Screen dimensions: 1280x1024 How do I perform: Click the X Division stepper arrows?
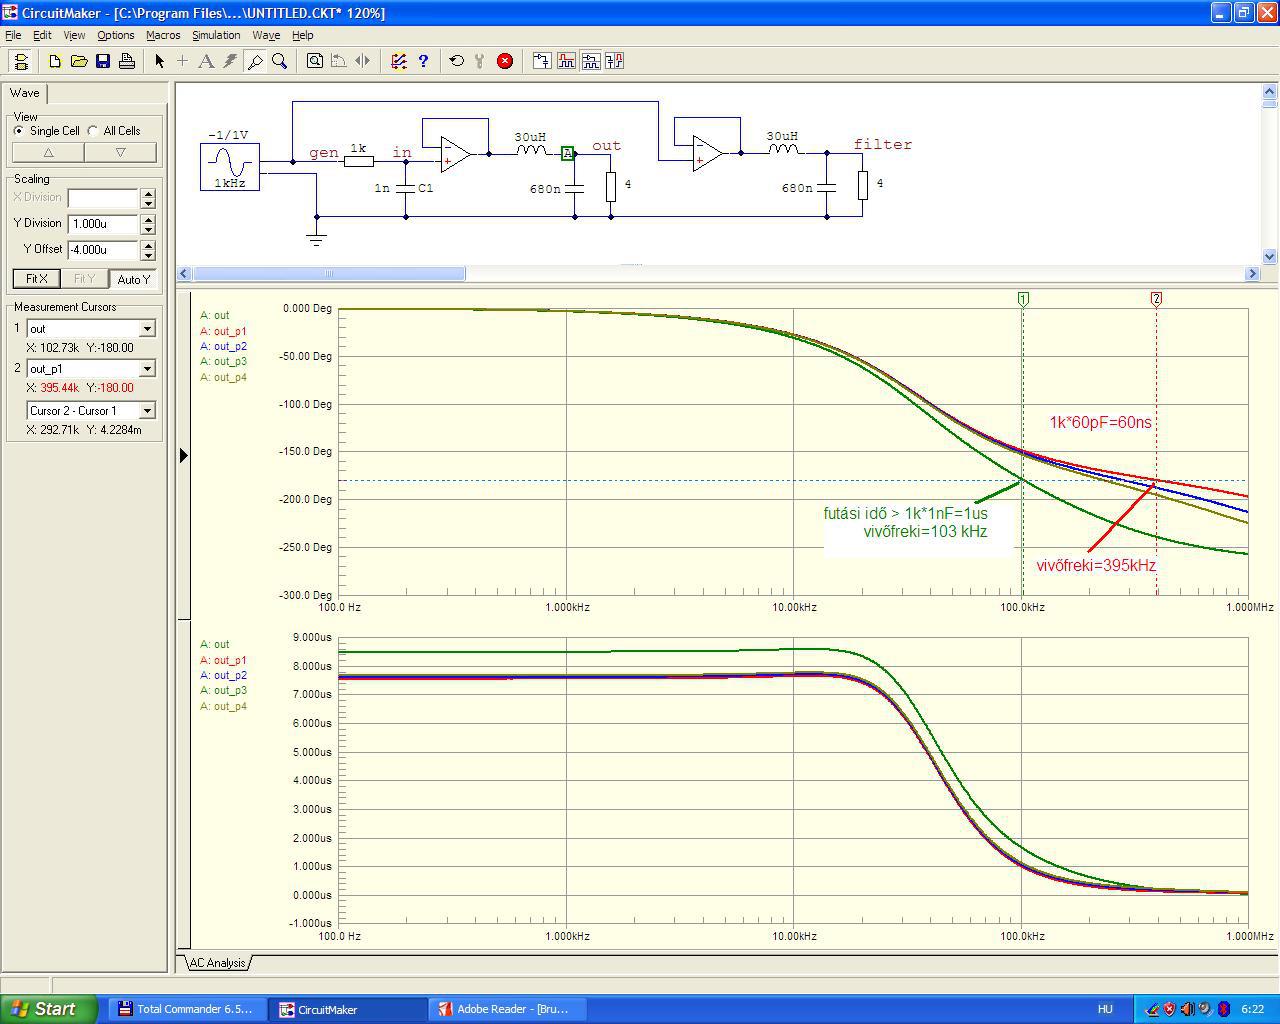(x=148, y=198)
